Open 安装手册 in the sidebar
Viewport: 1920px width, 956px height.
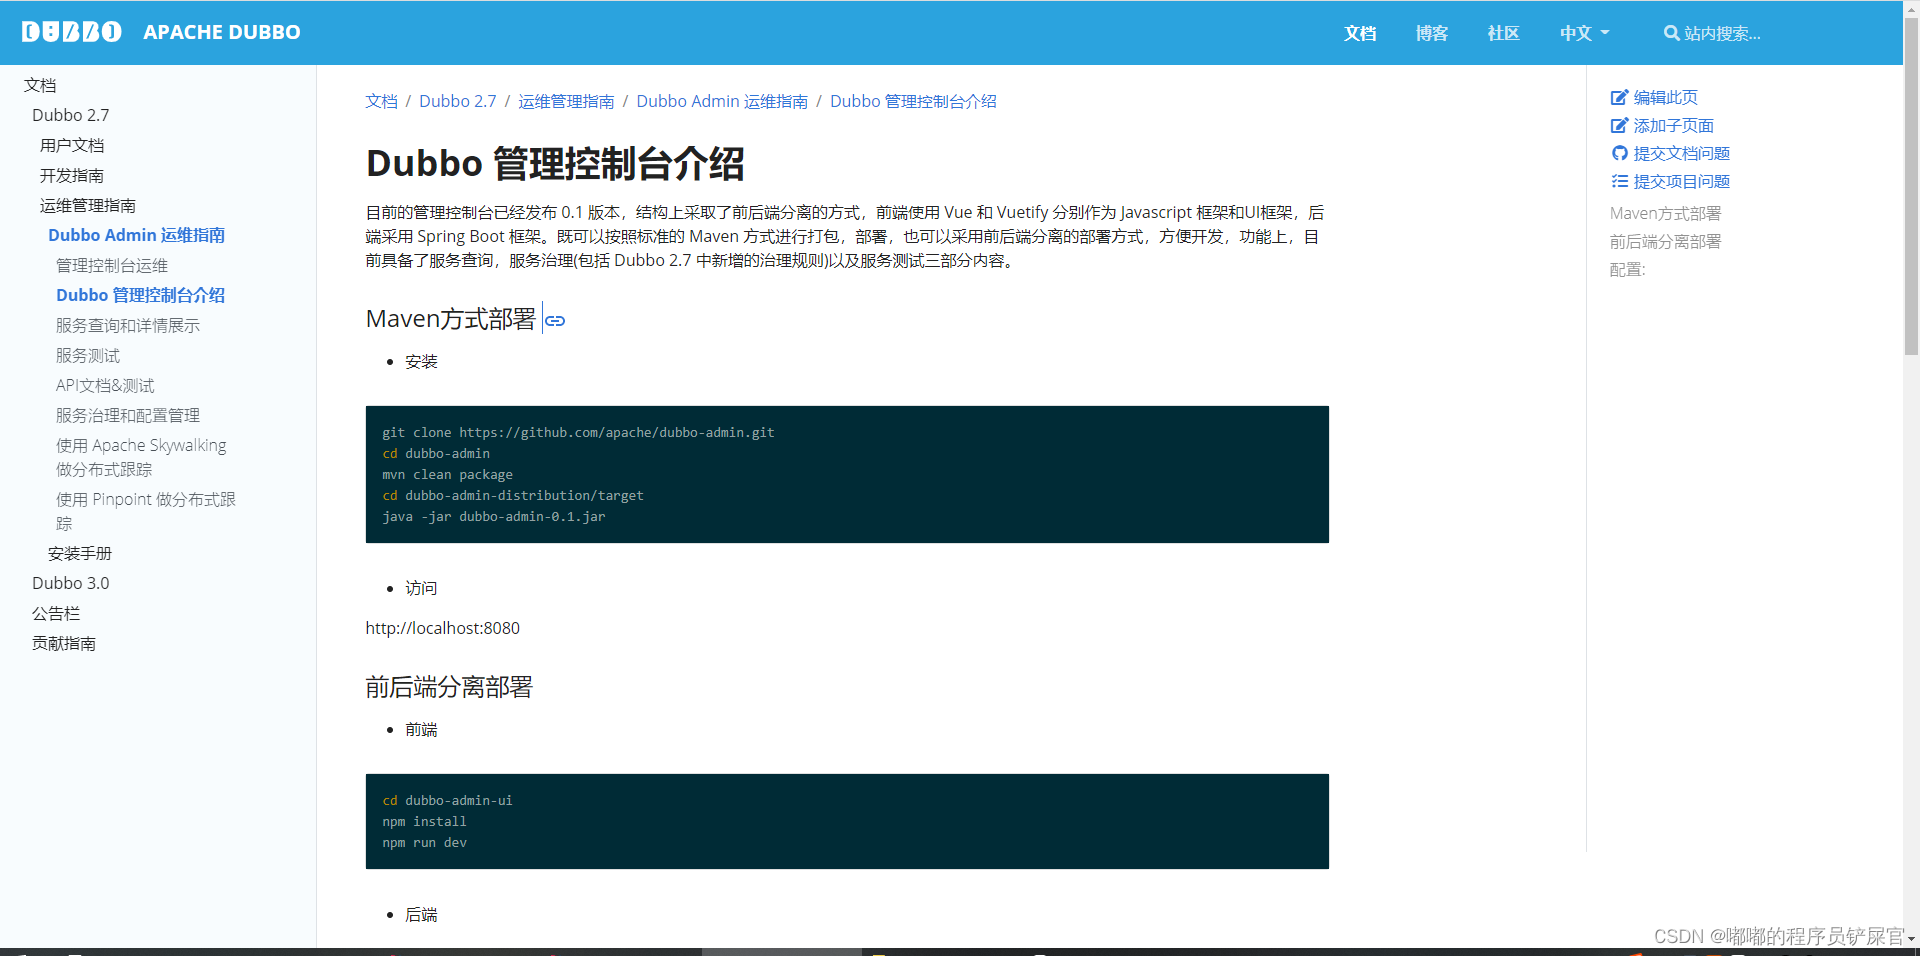[80, 553]
